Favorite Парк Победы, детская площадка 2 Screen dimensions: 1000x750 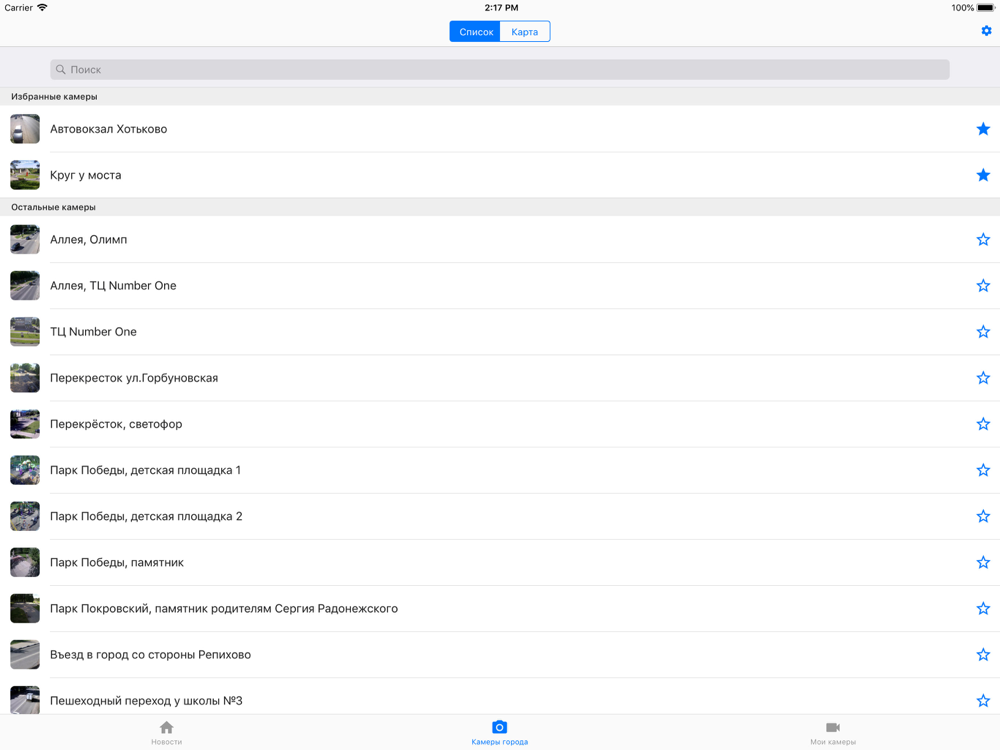pyautogui.click(x=983, y=516)
